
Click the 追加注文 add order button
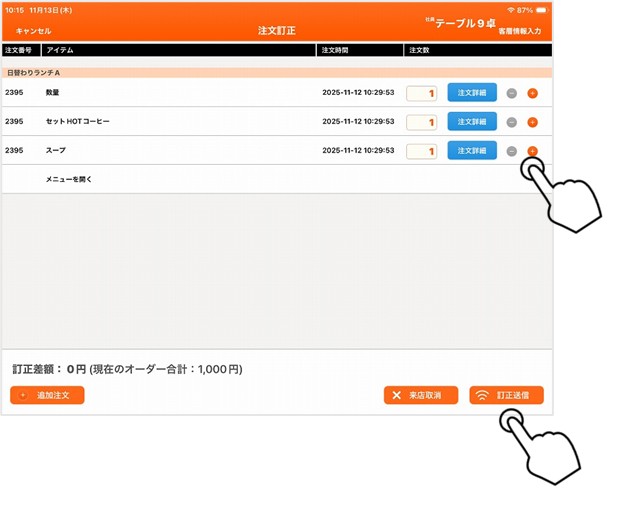pyautogui.click(x=47, y=395)
